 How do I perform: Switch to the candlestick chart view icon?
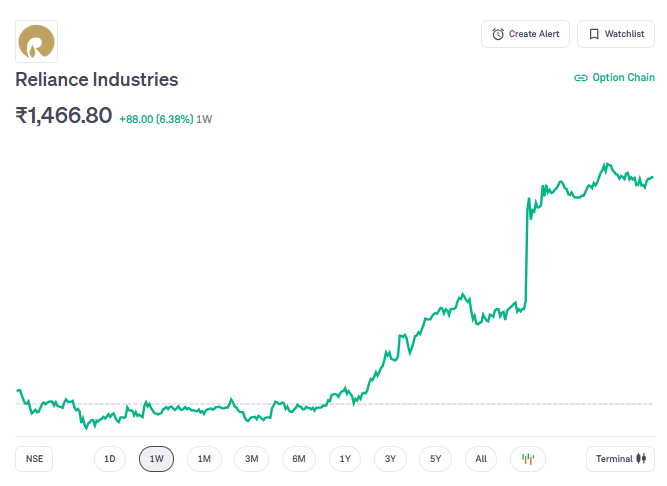(x=528, y=459)
